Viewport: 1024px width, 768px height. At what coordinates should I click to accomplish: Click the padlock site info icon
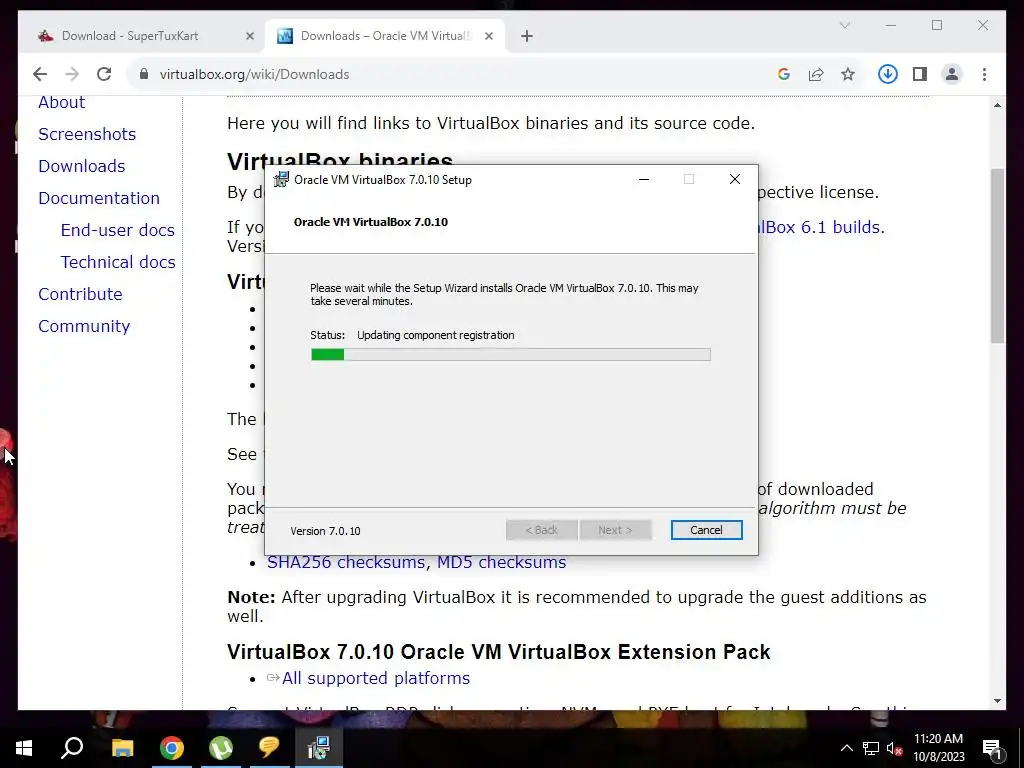point(144,74)
